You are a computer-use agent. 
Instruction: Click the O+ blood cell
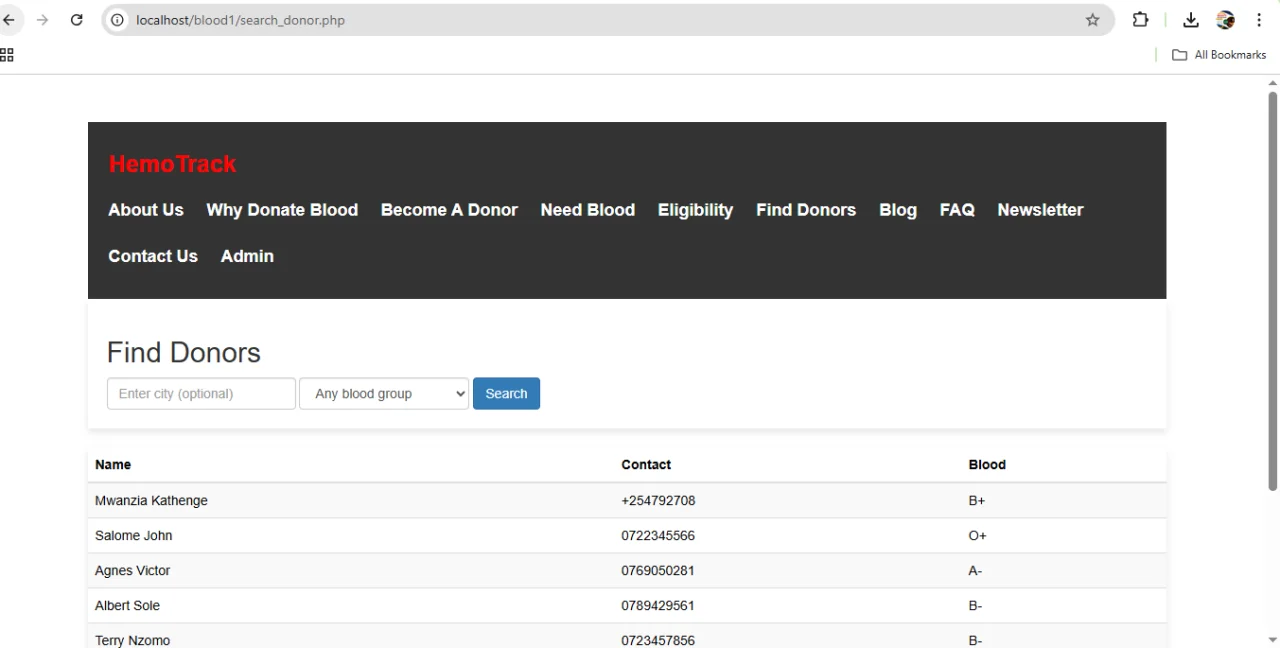[978, 535]
